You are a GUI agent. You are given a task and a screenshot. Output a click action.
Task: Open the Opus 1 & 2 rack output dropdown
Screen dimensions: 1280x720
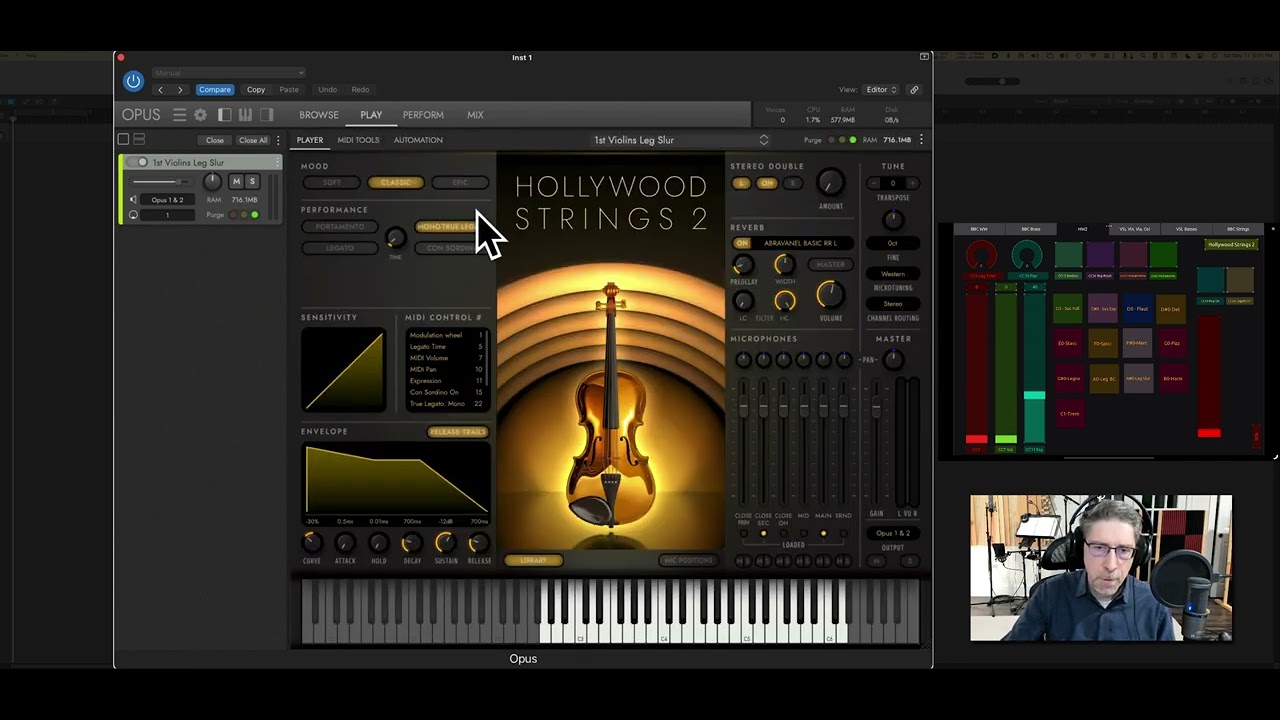(167, 200)
